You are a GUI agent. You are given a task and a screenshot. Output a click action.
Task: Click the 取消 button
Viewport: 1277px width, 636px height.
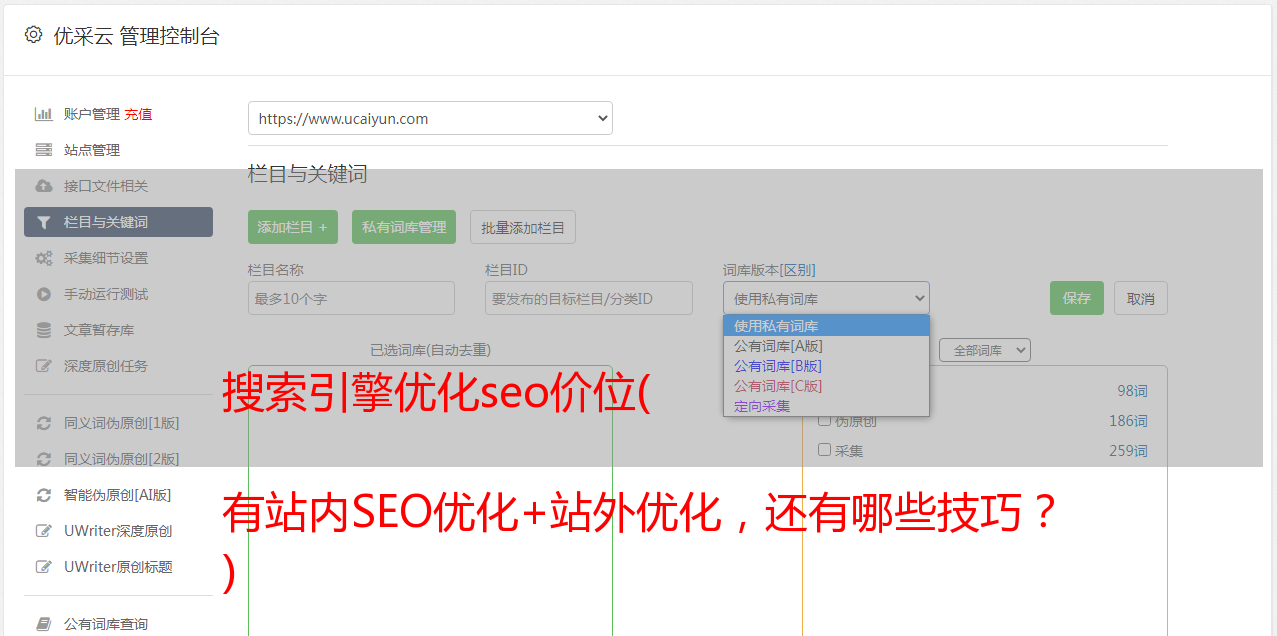coord(1141,298)
